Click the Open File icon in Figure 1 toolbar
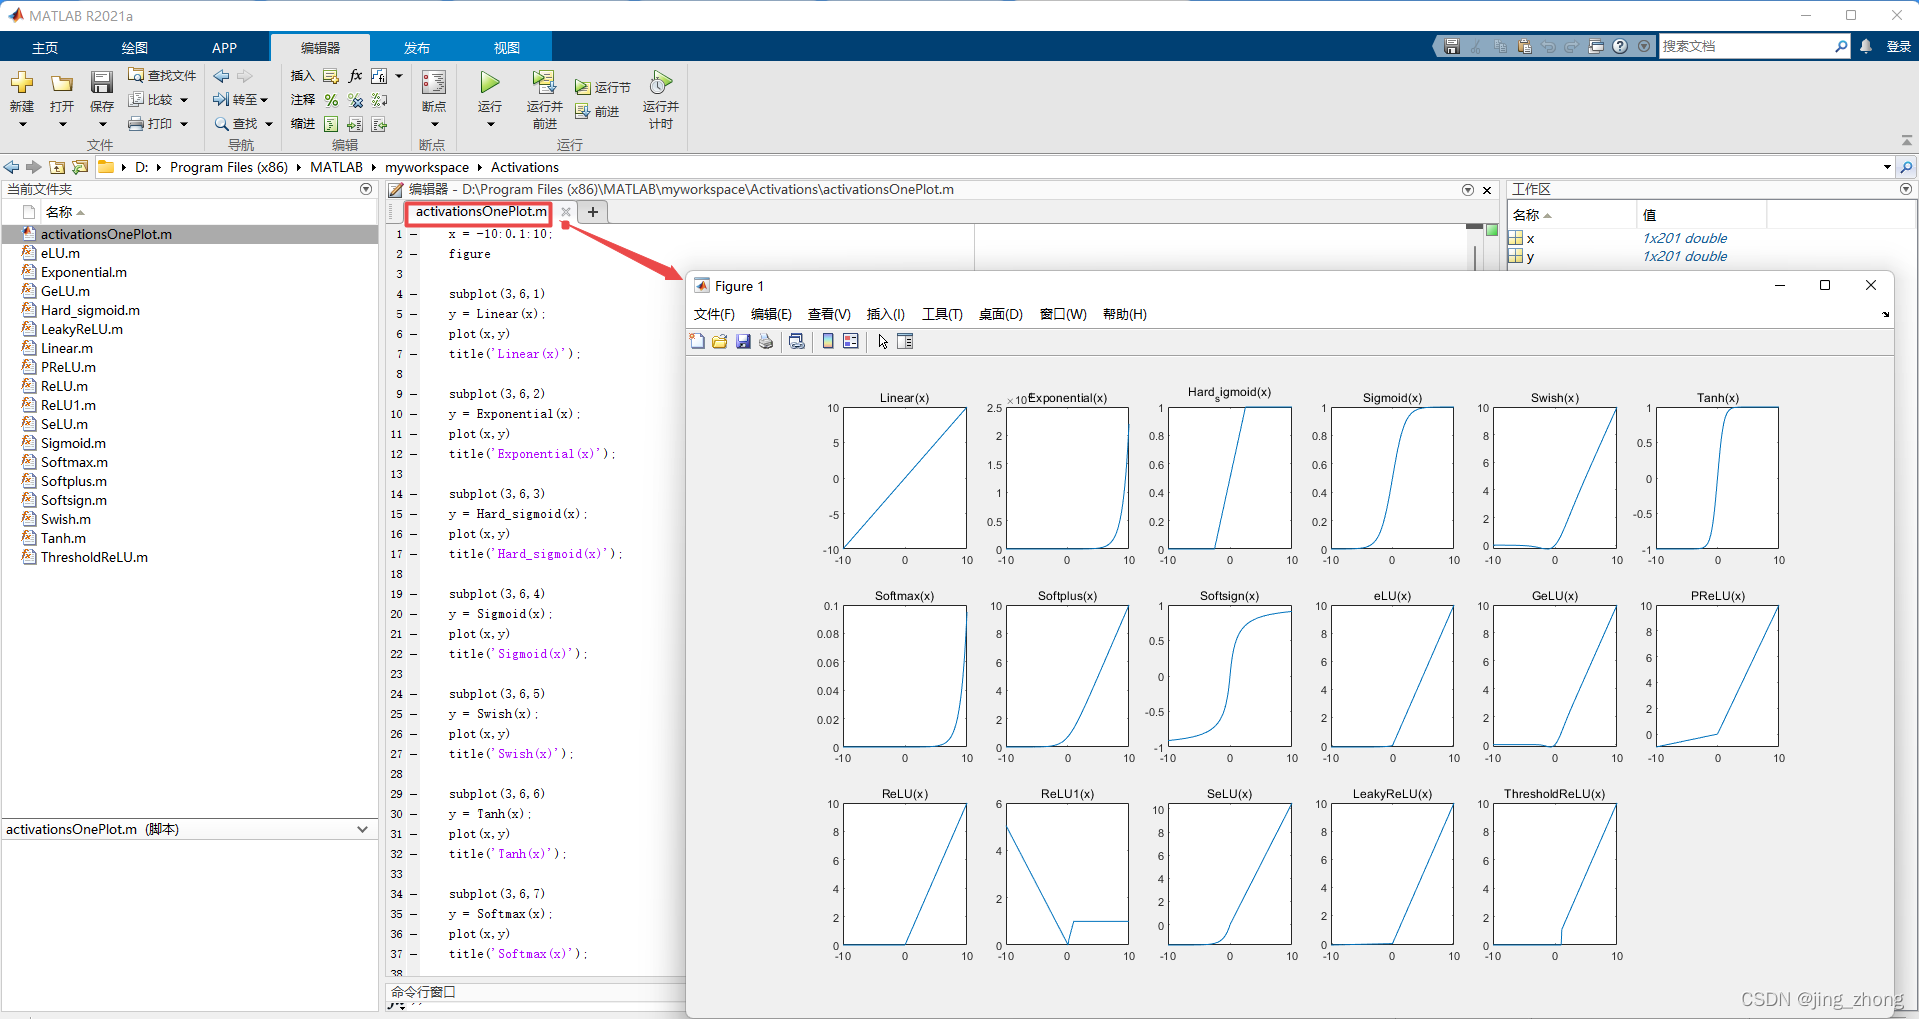The width and height of the screenshot is (1919, 1019). point(720,341)
